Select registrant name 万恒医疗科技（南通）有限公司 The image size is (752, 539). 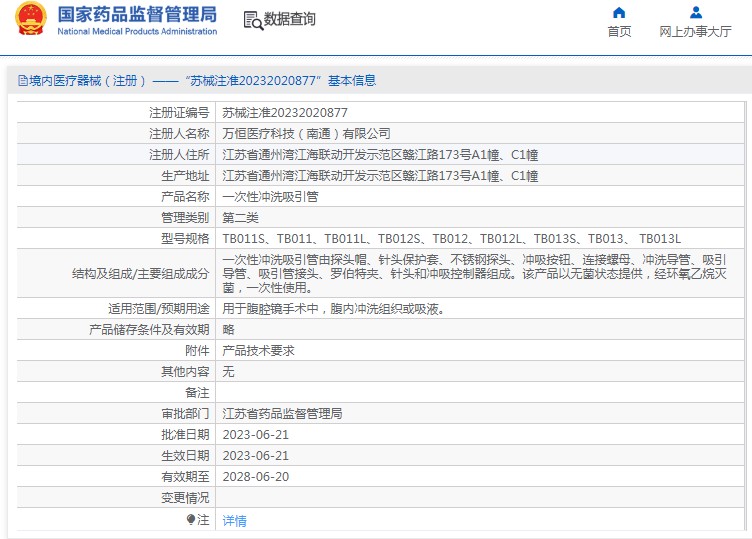pos(306,134)
